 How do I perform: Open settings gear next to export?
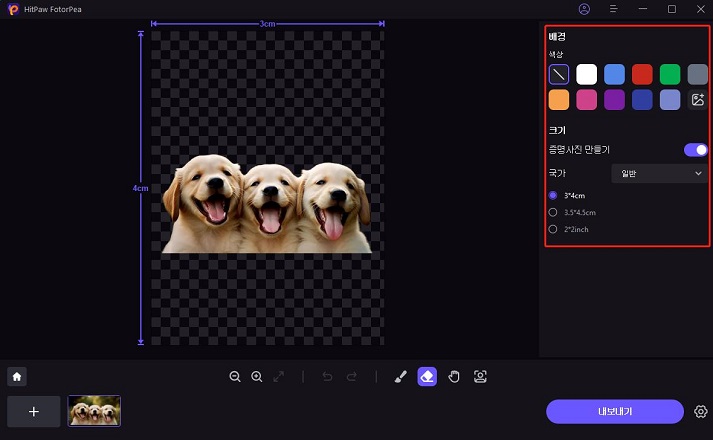pyautogui.click(x=701, y=411)
